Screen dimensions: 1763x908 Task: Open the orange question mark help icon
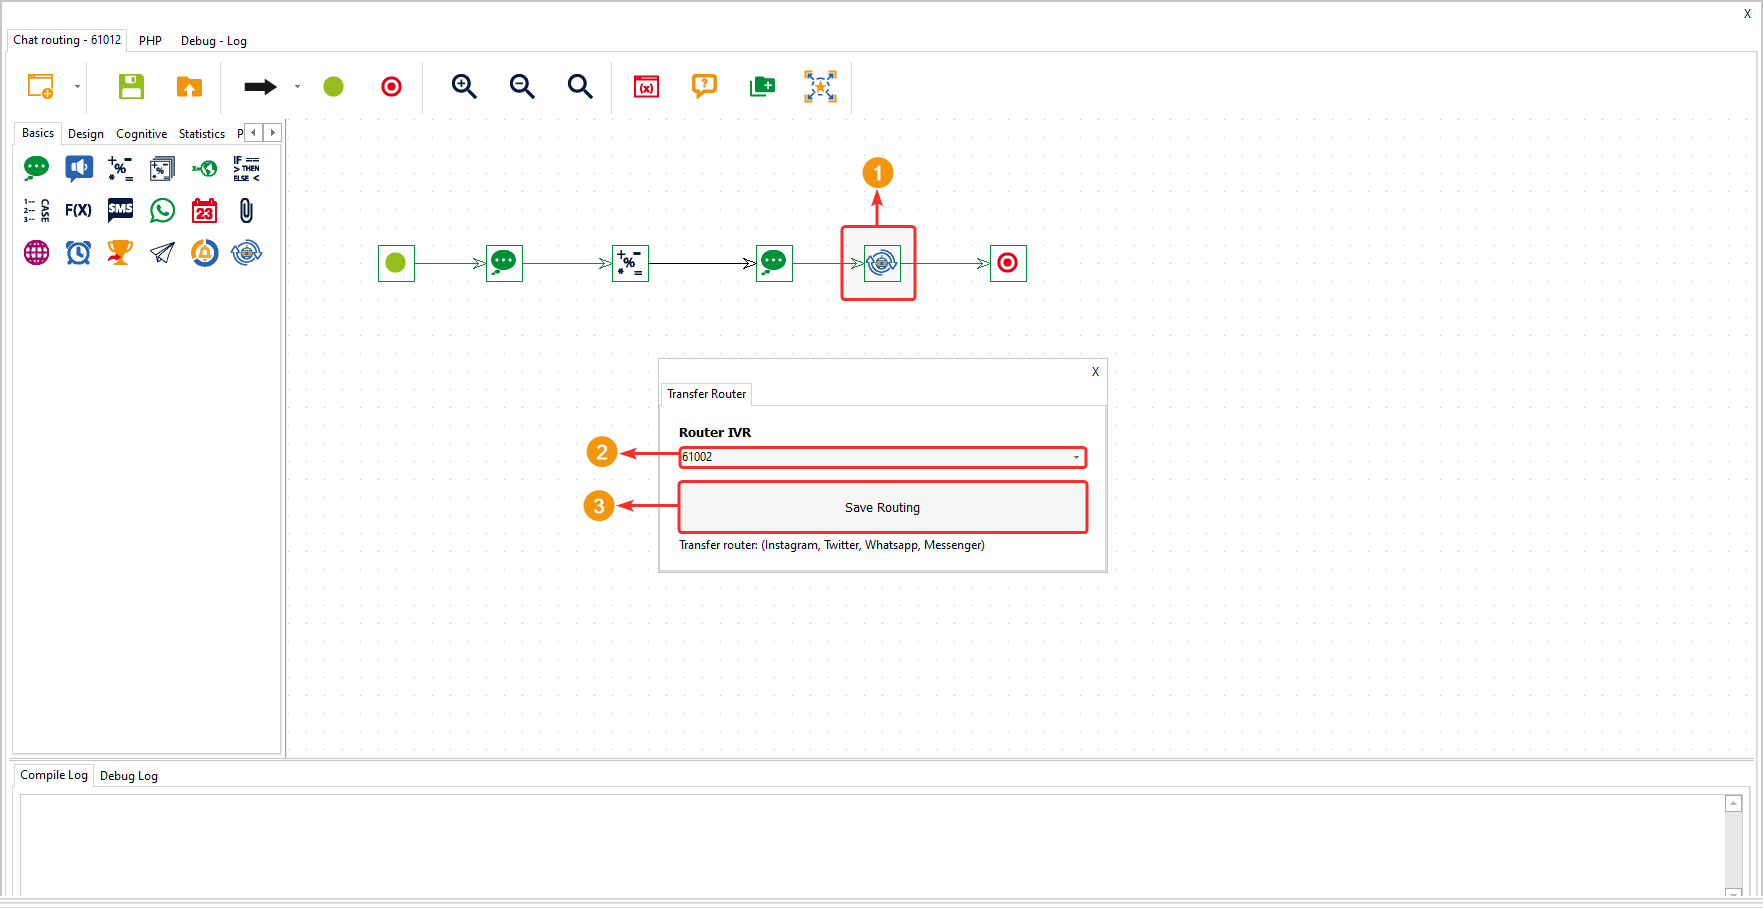tap(704, 86)
